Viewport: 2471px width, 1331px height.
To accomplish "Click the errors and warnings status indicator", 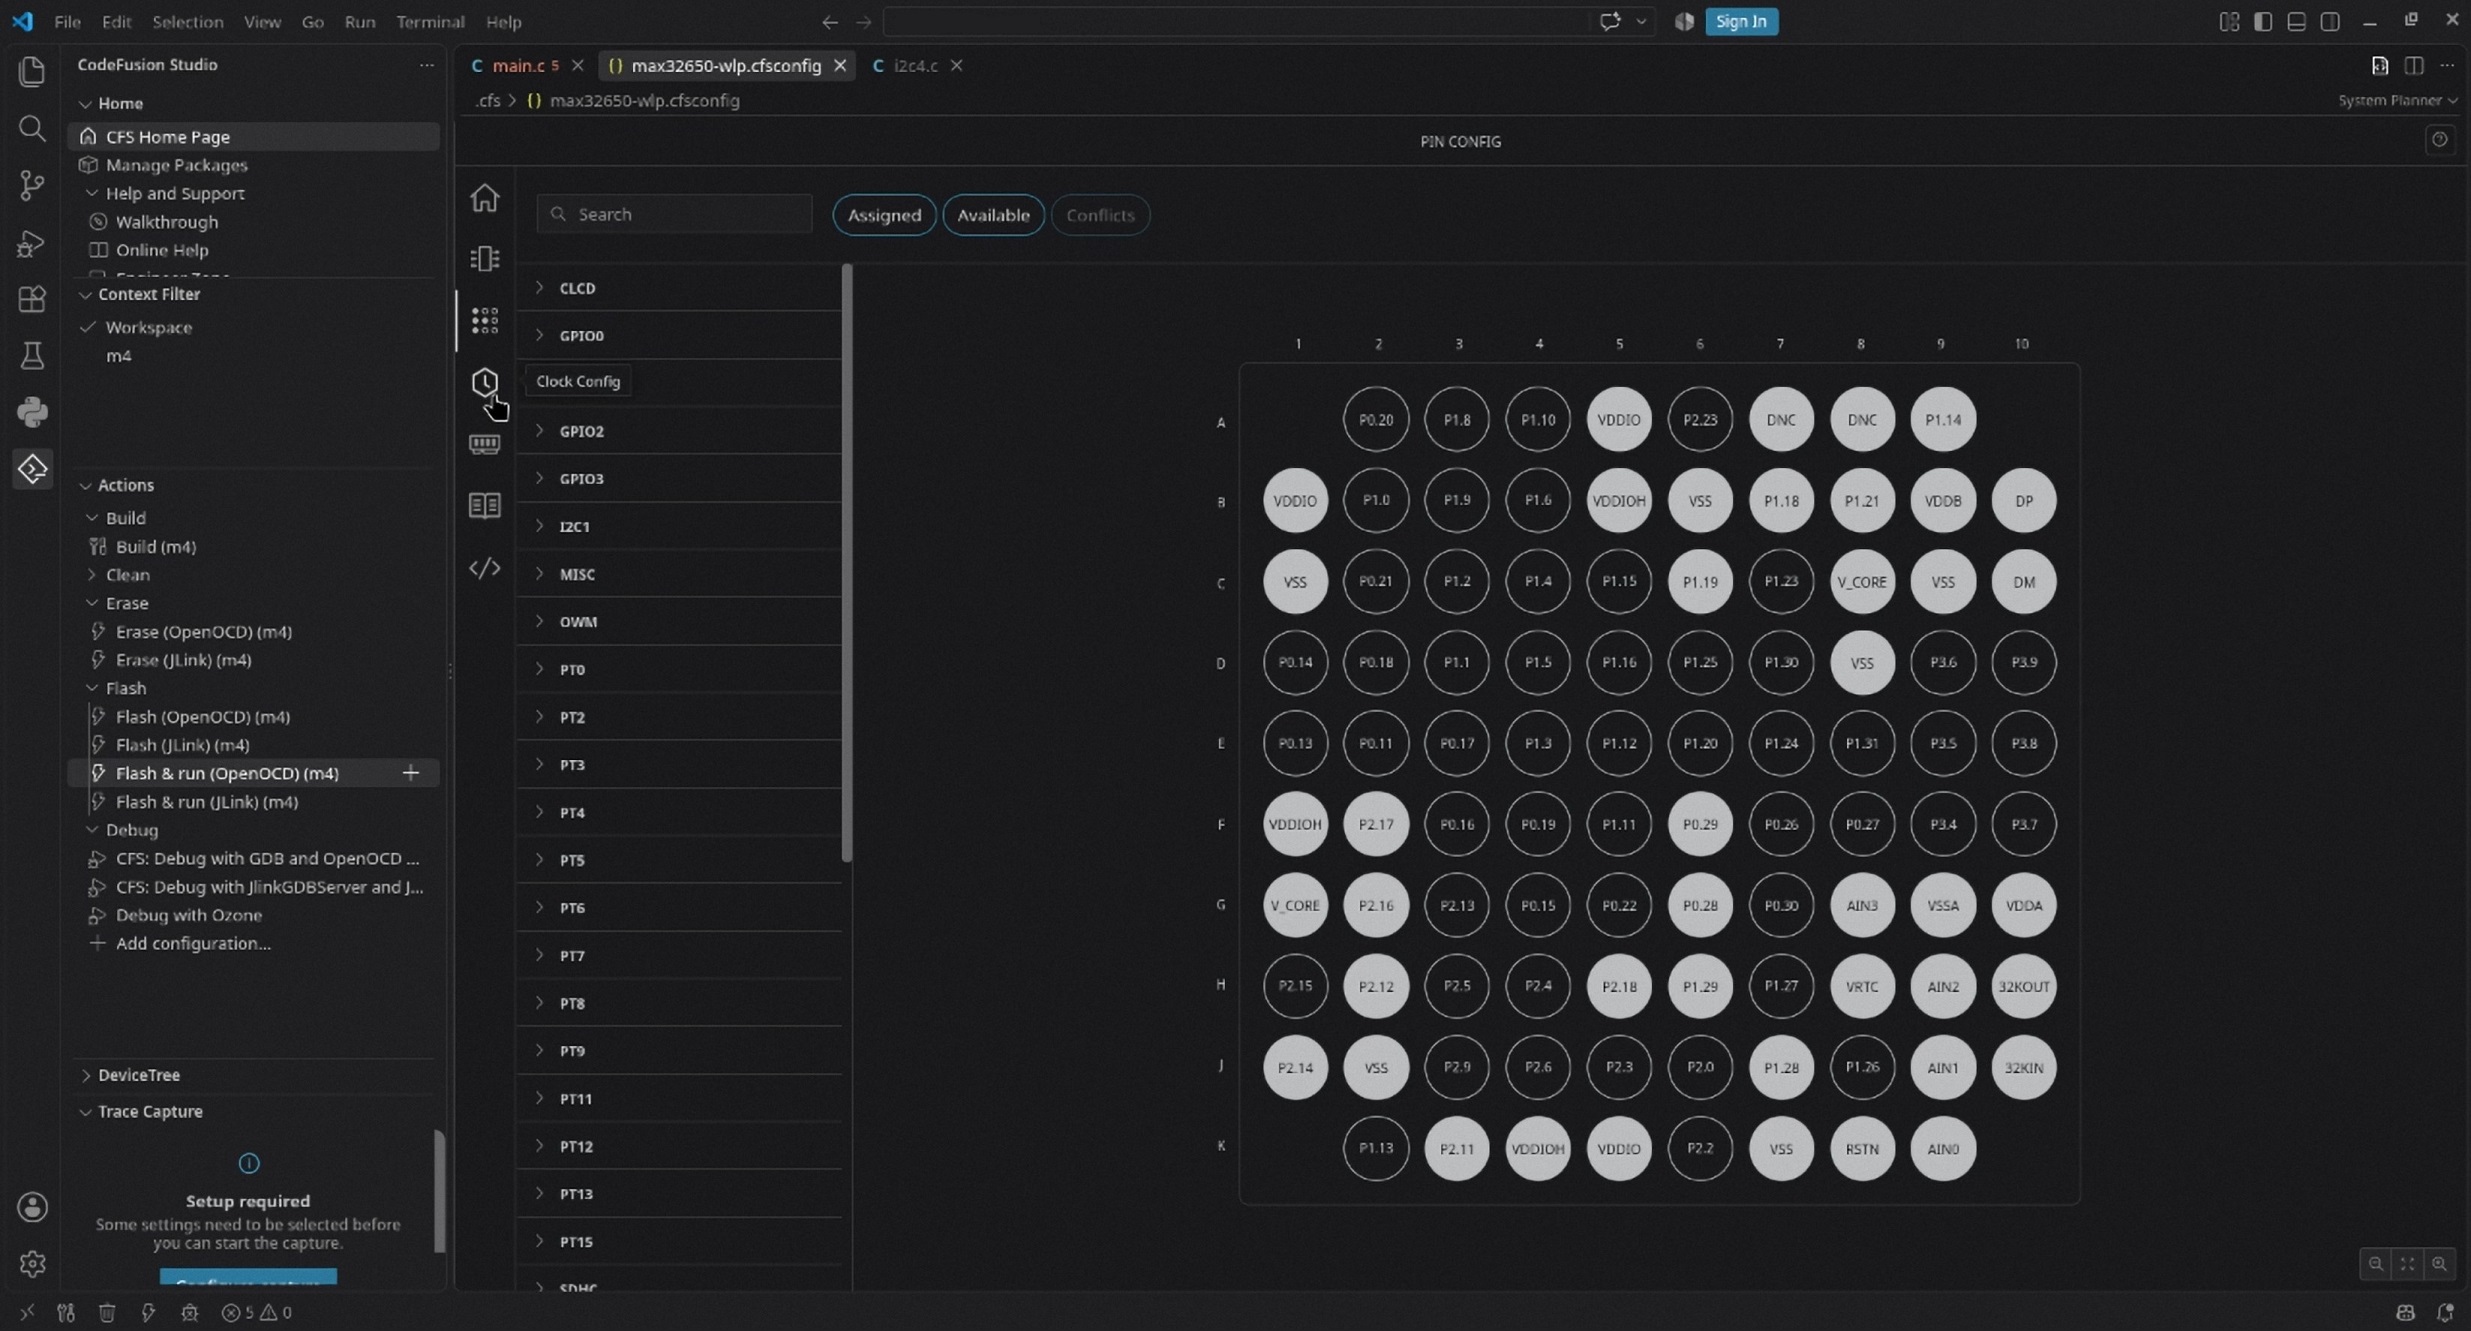I will pos(256,1312).
